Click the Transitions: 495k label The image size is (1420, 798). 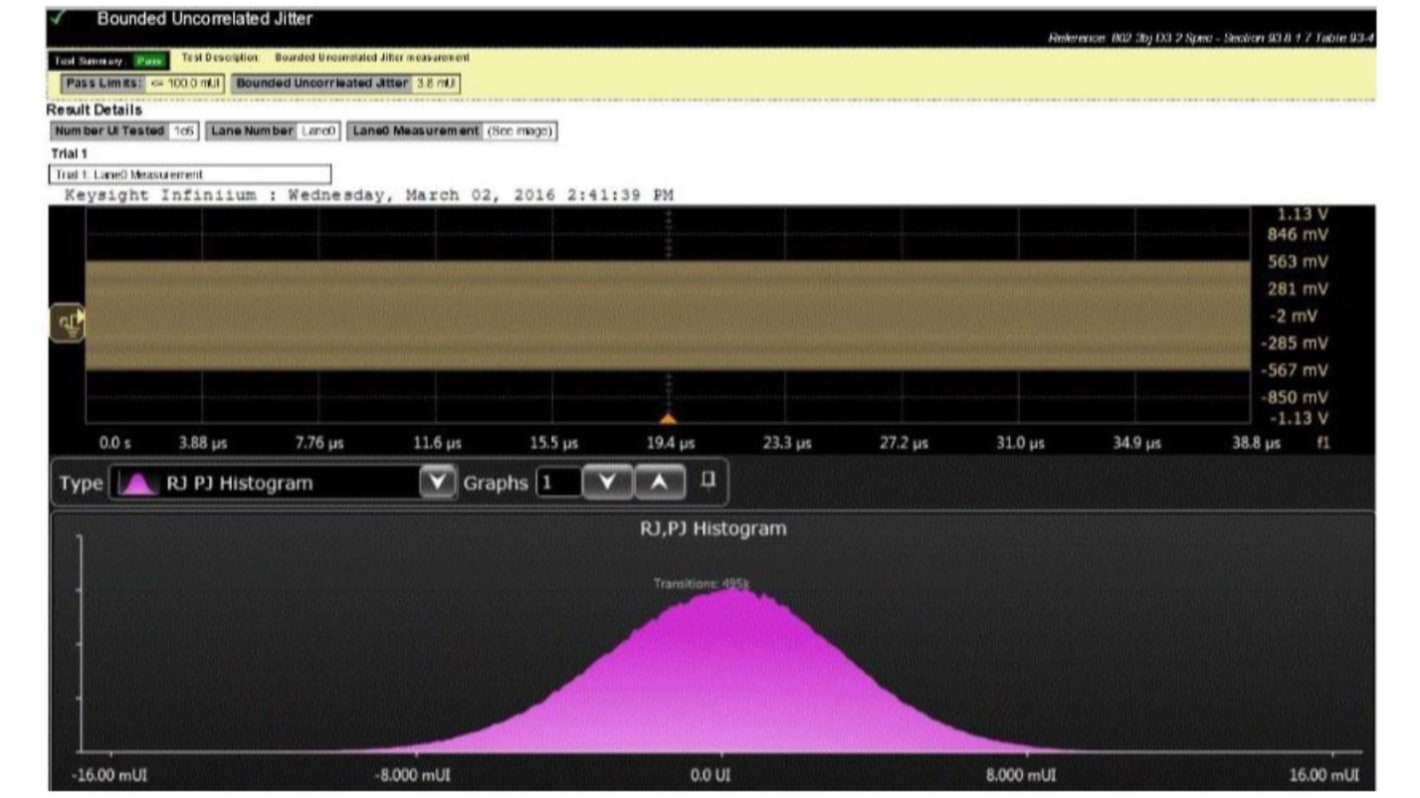click(701, 583)
